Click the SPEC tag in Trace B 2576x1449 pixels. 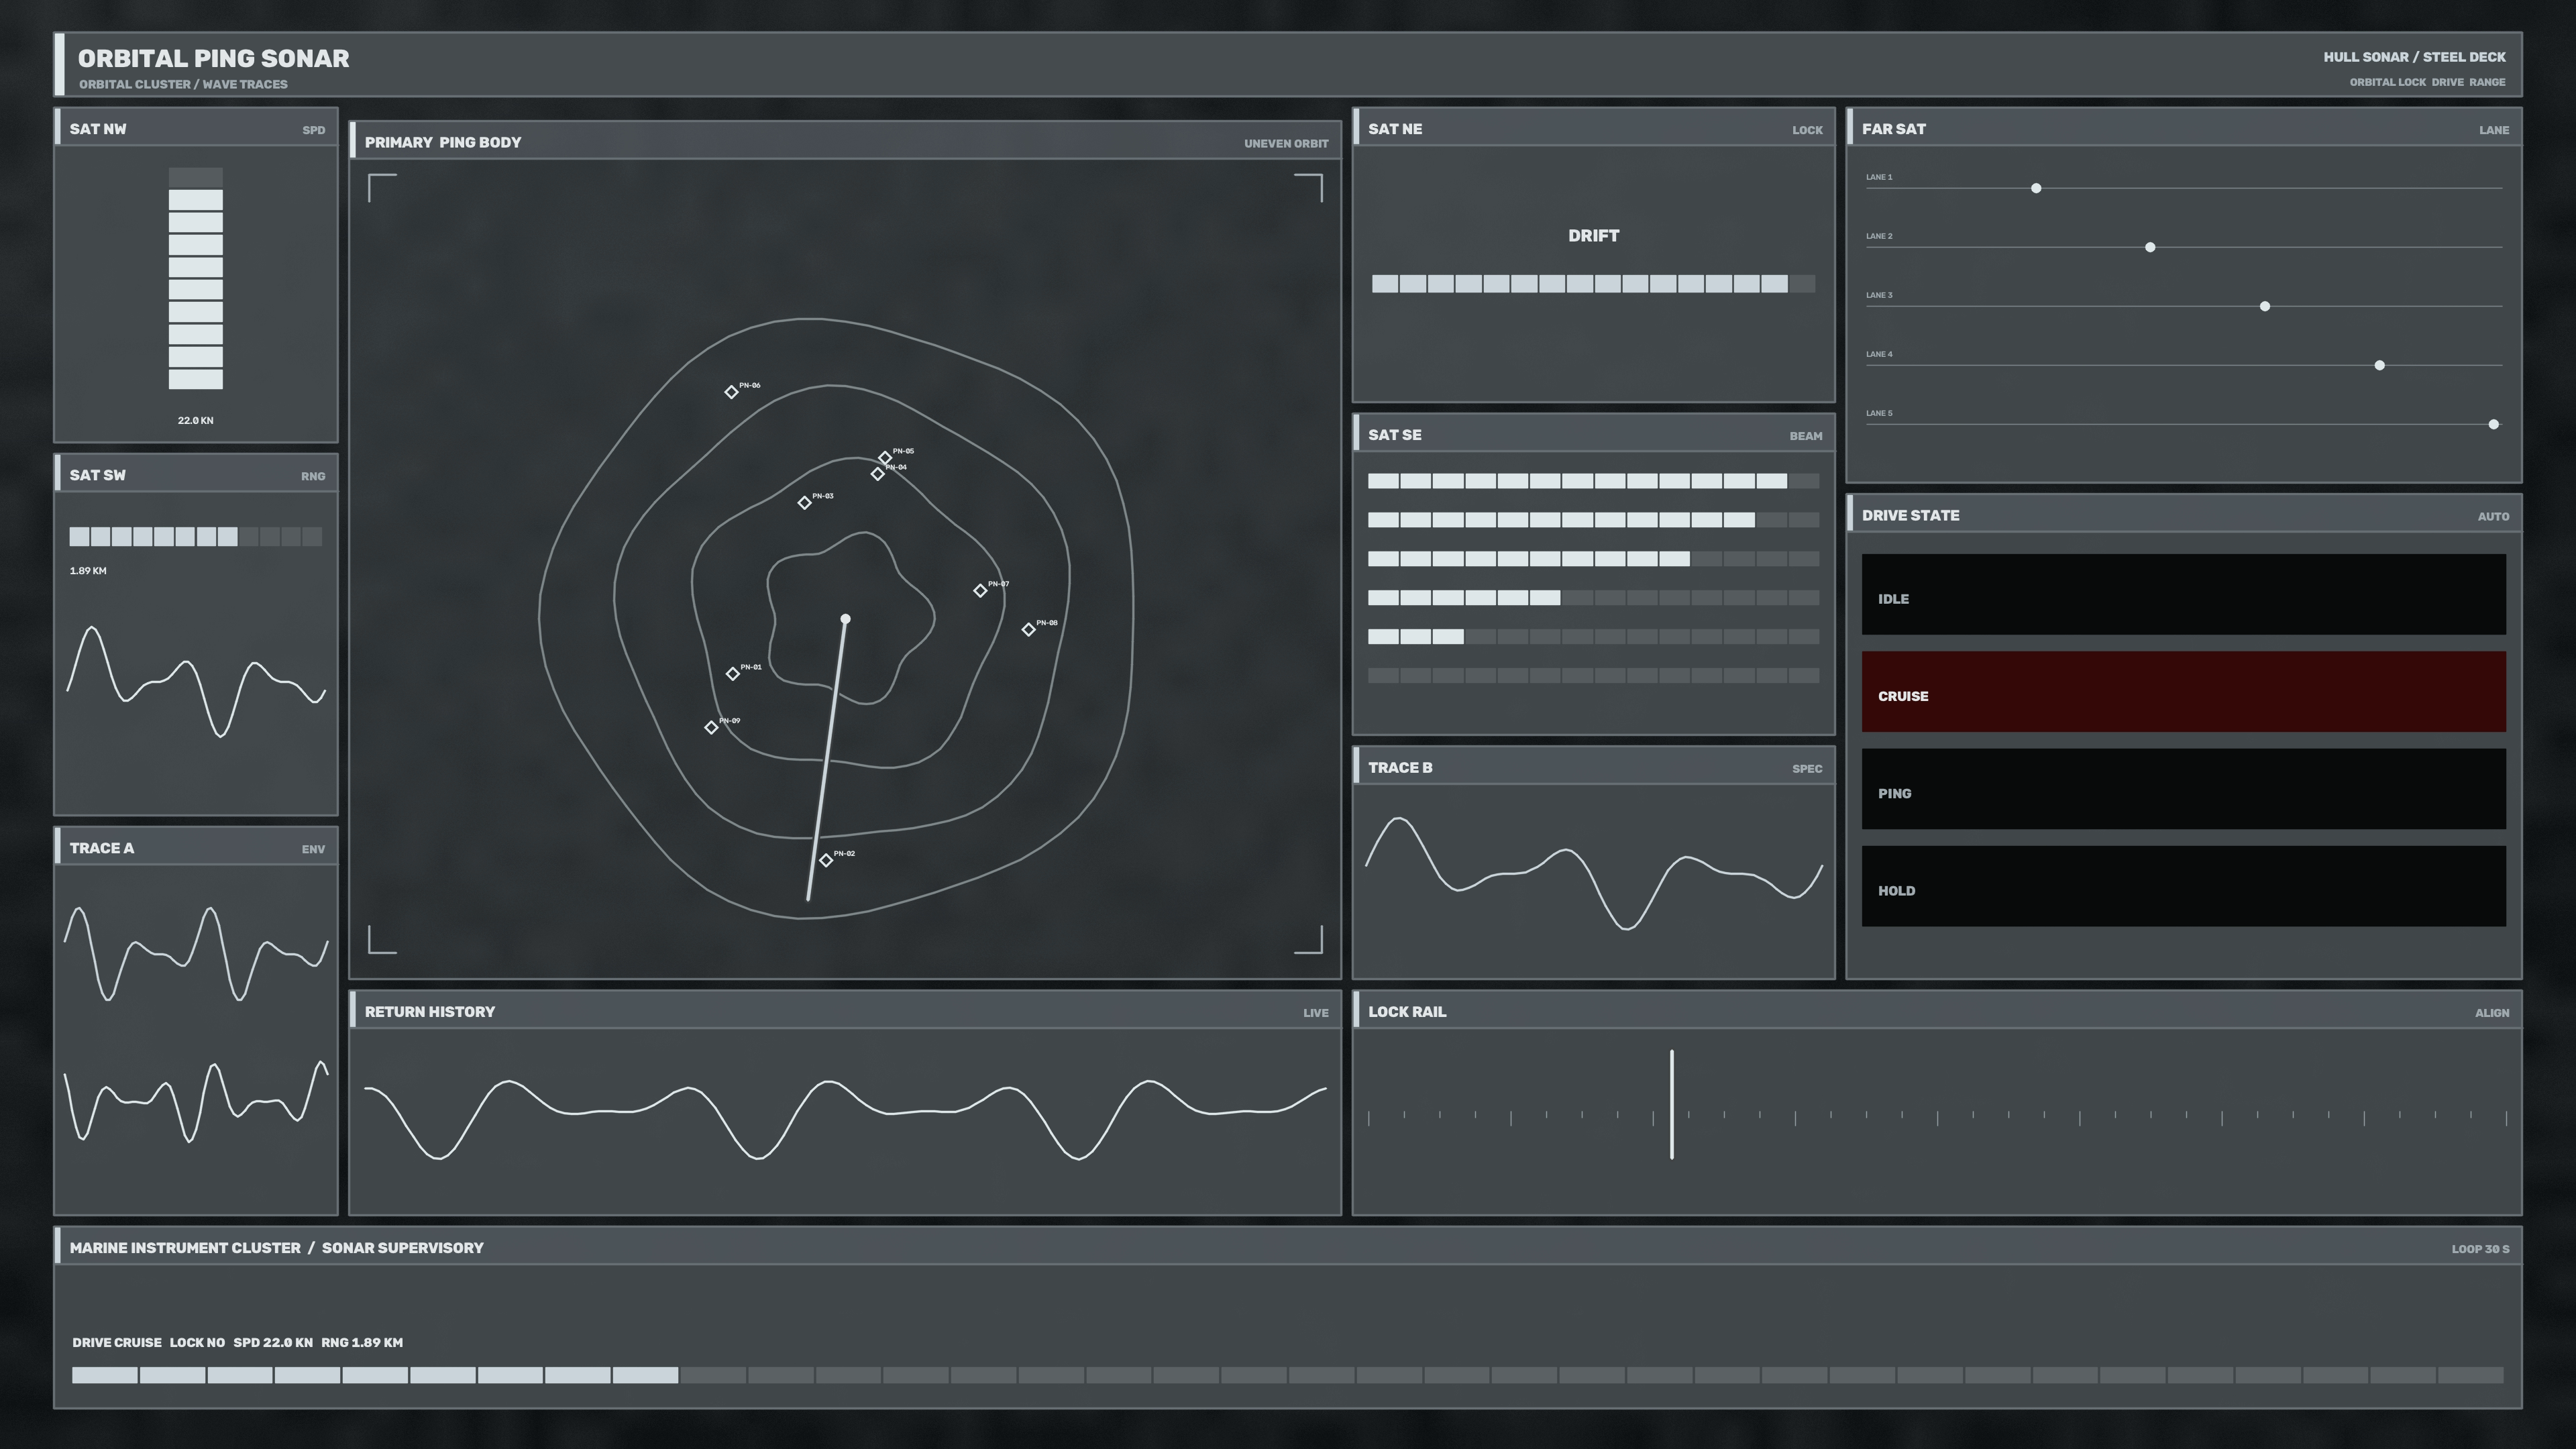pos(1807,769)
